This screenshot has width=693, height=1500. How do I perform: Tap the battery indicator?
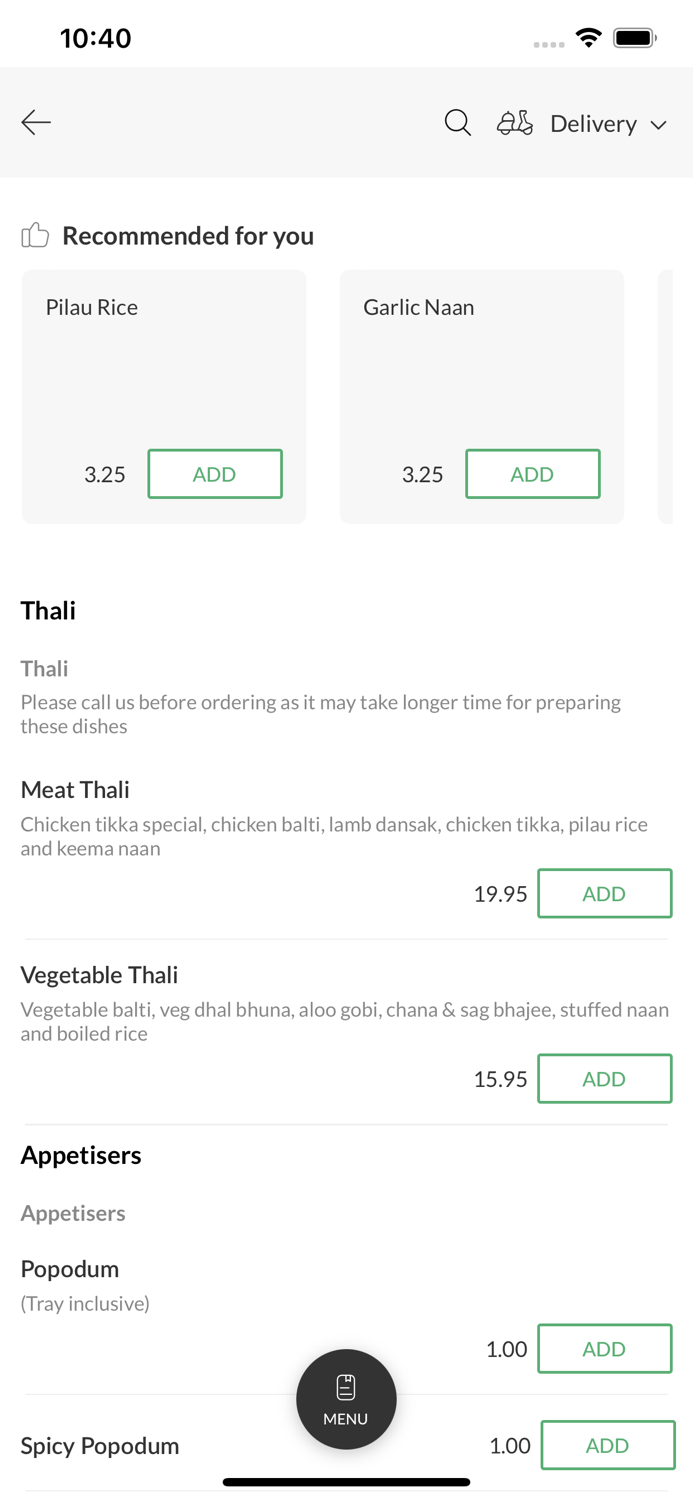tap(635, 36)
